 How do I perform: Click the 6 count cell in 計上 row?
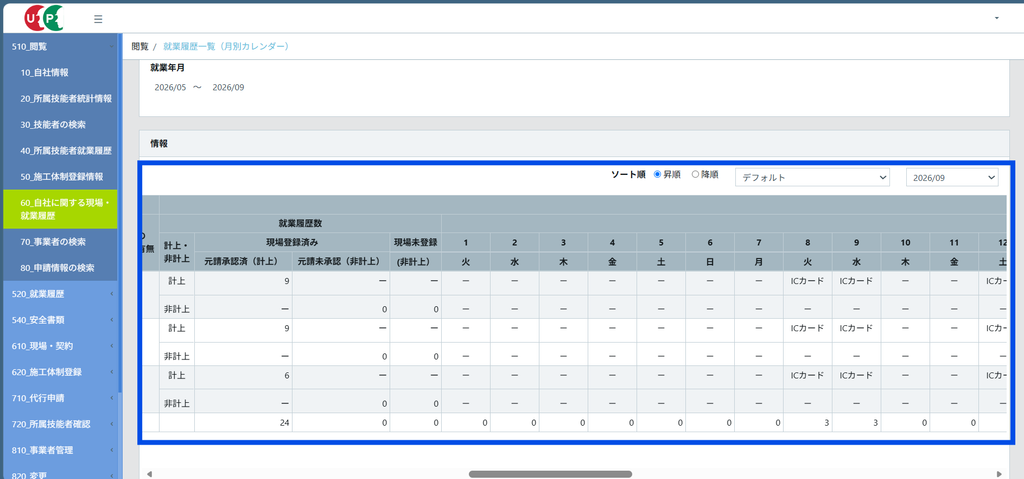[243, 377]
